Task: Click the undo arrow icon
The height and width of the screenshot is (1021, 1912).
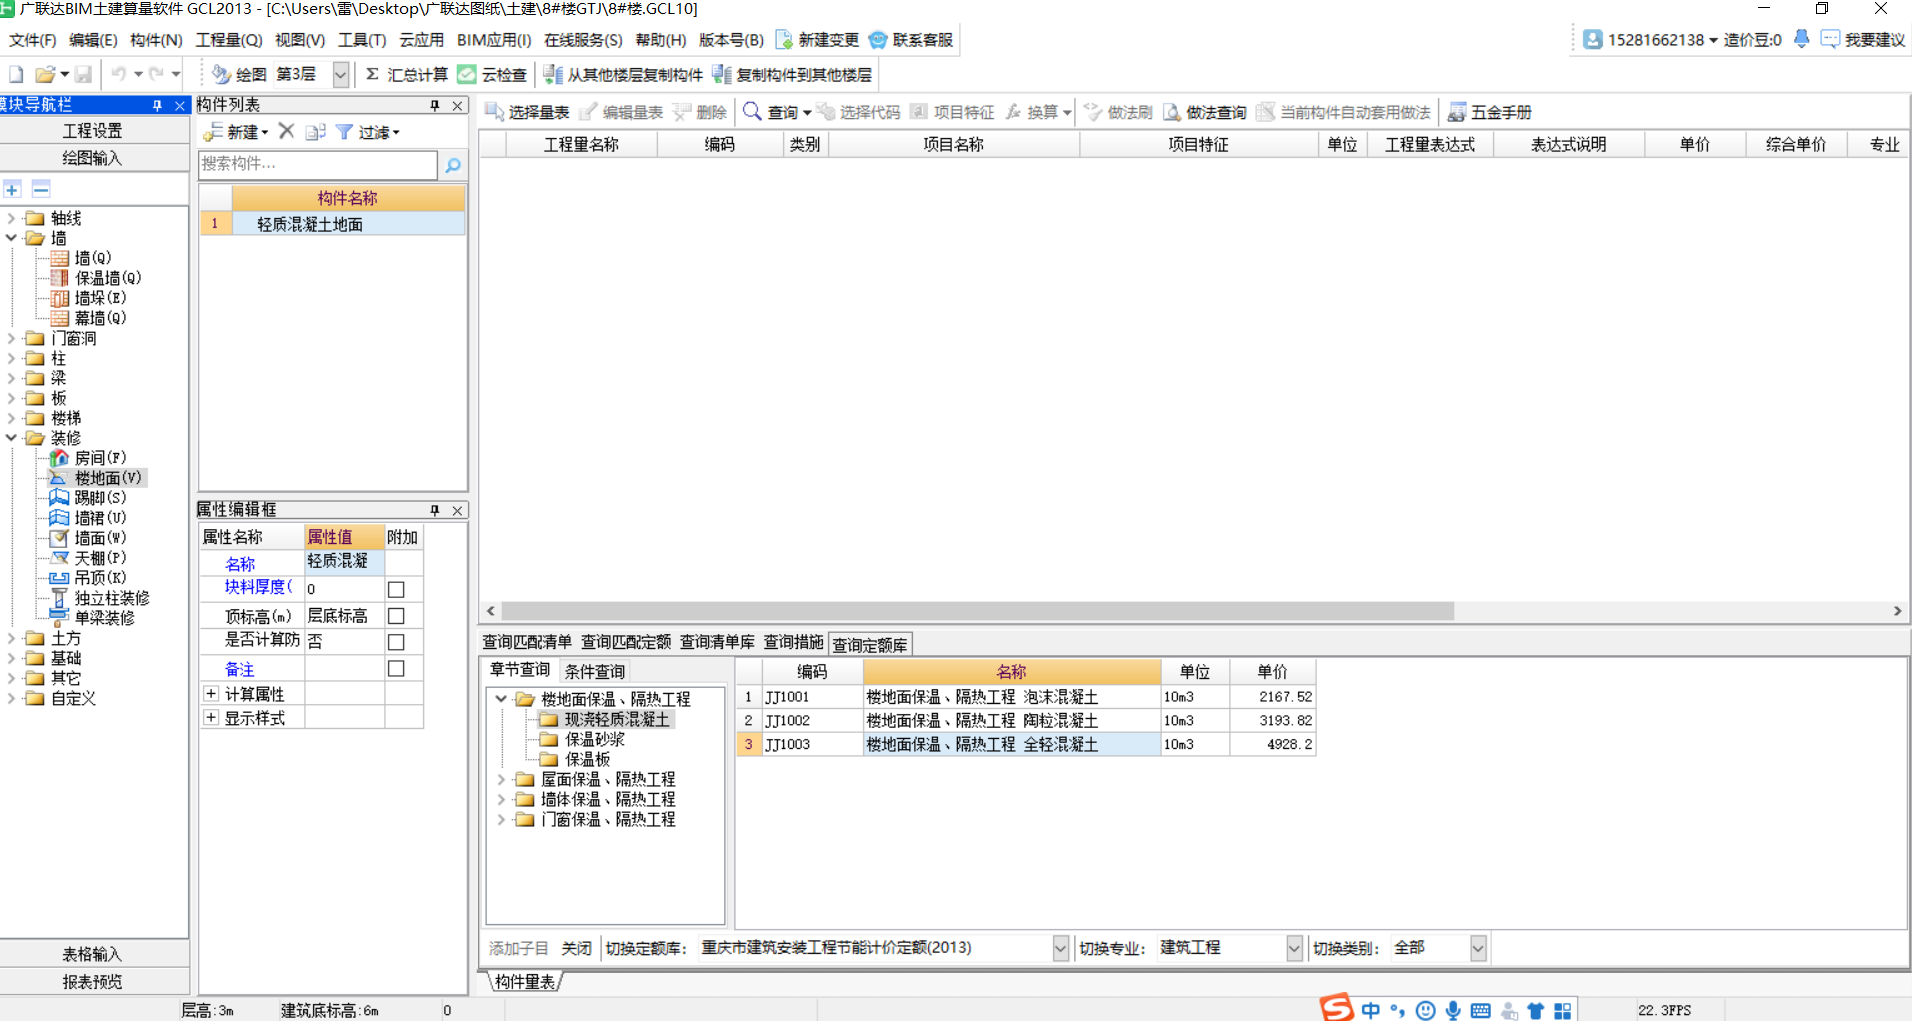Action: coord(119,75)
